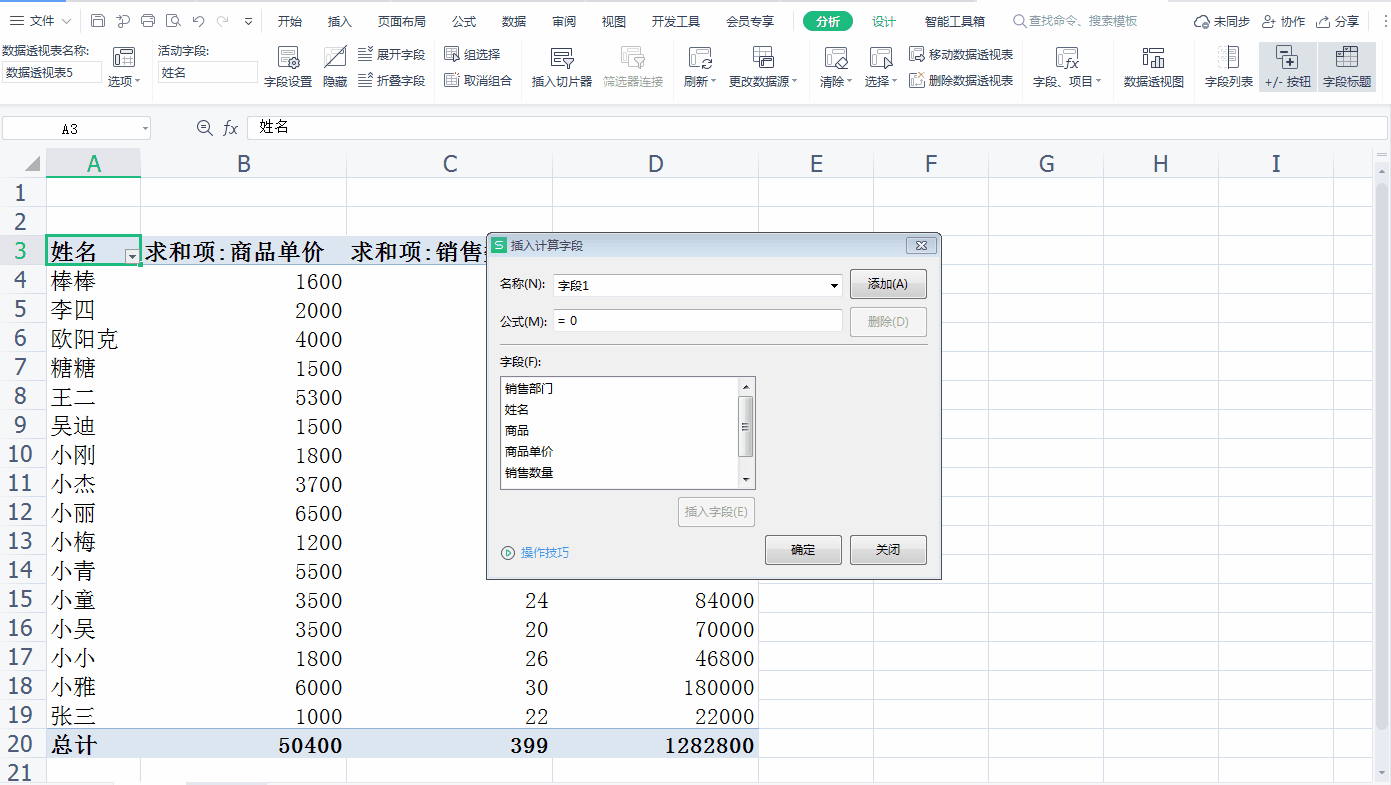Close the 插入计算字段 dialog with X
The width and height of the screenshot is (1391, 785).
coord(920,245)
